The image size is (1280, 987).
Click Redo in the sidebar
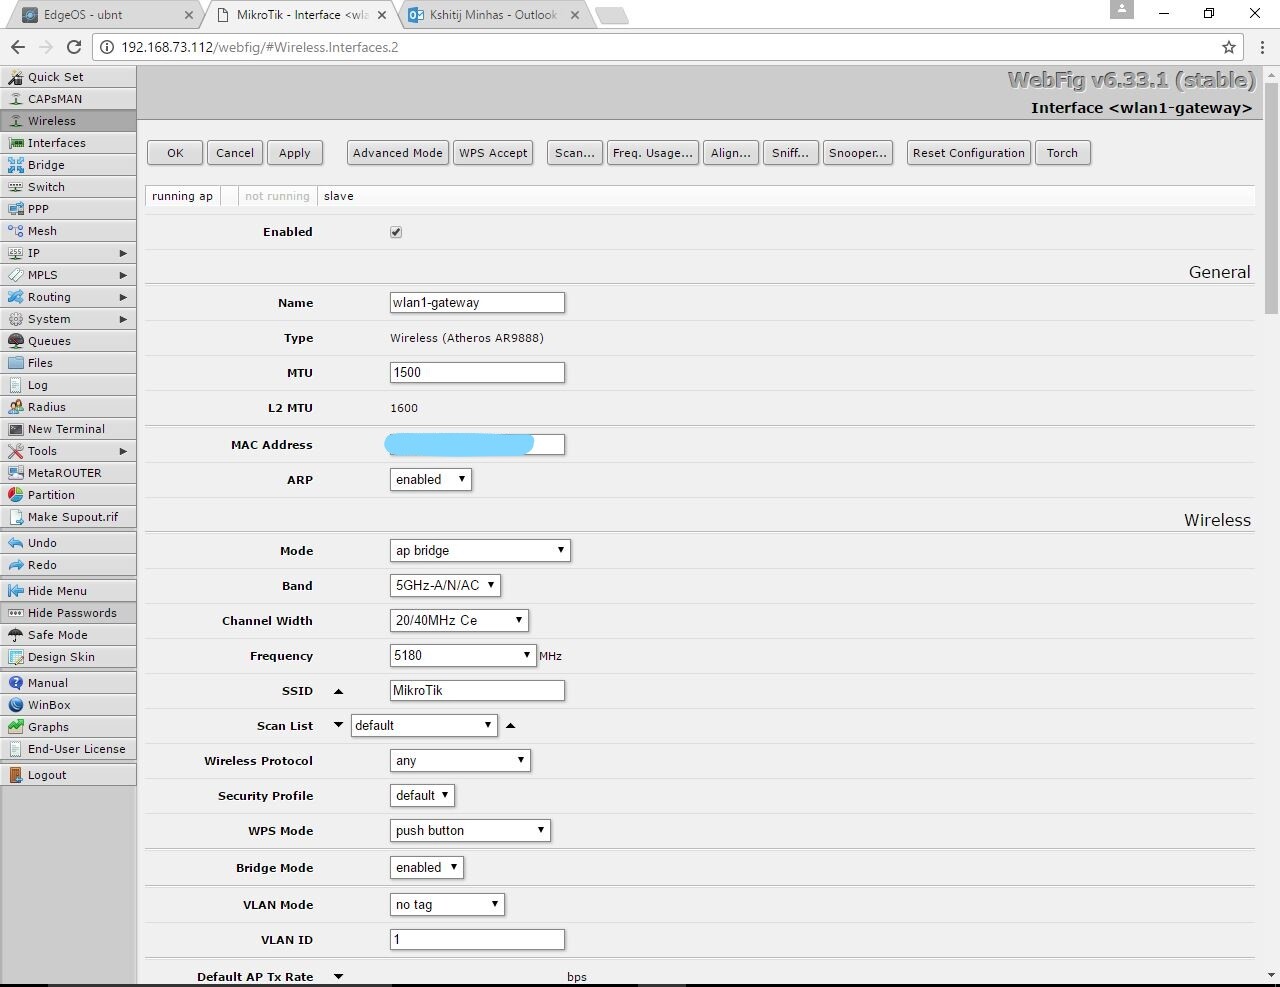coord(68,565)
